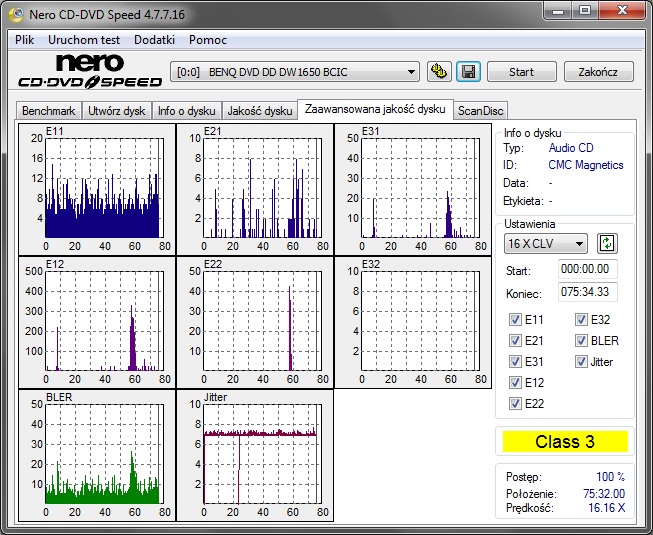
Task: Click the CMC Magnetics ID value
Action: click(586, 165)
